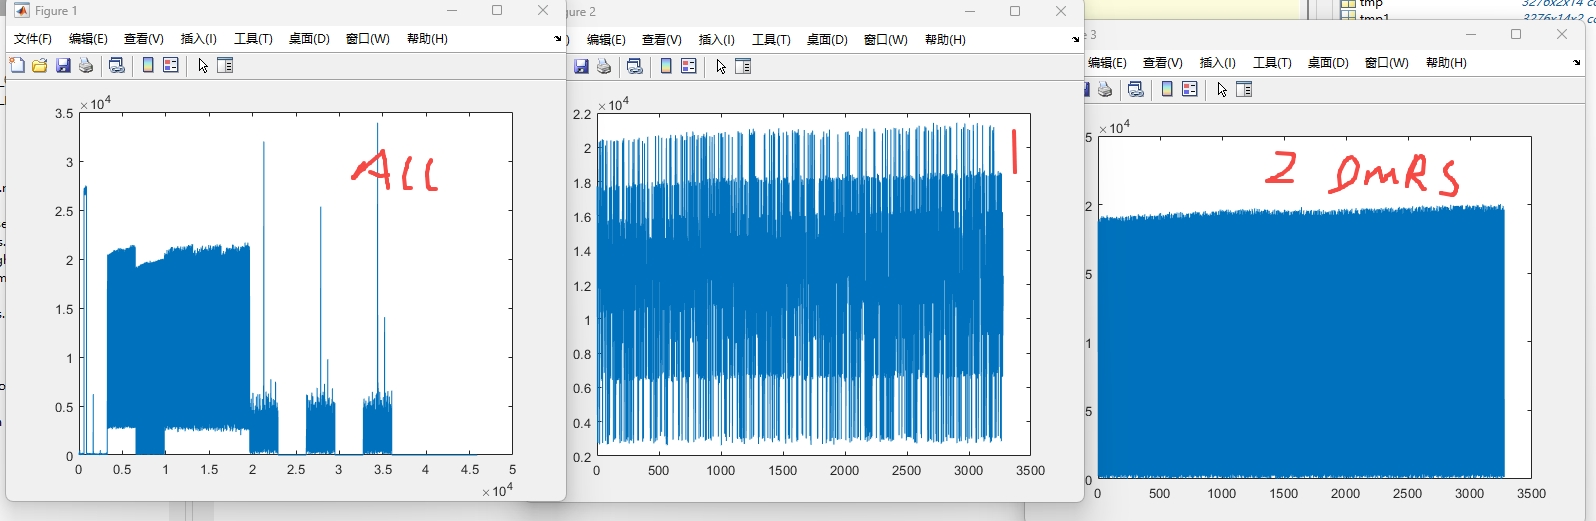Click Print icon in Figure 1 toolbar
This screenshot has height=521, width=1596.
click(x=86, y=65)
